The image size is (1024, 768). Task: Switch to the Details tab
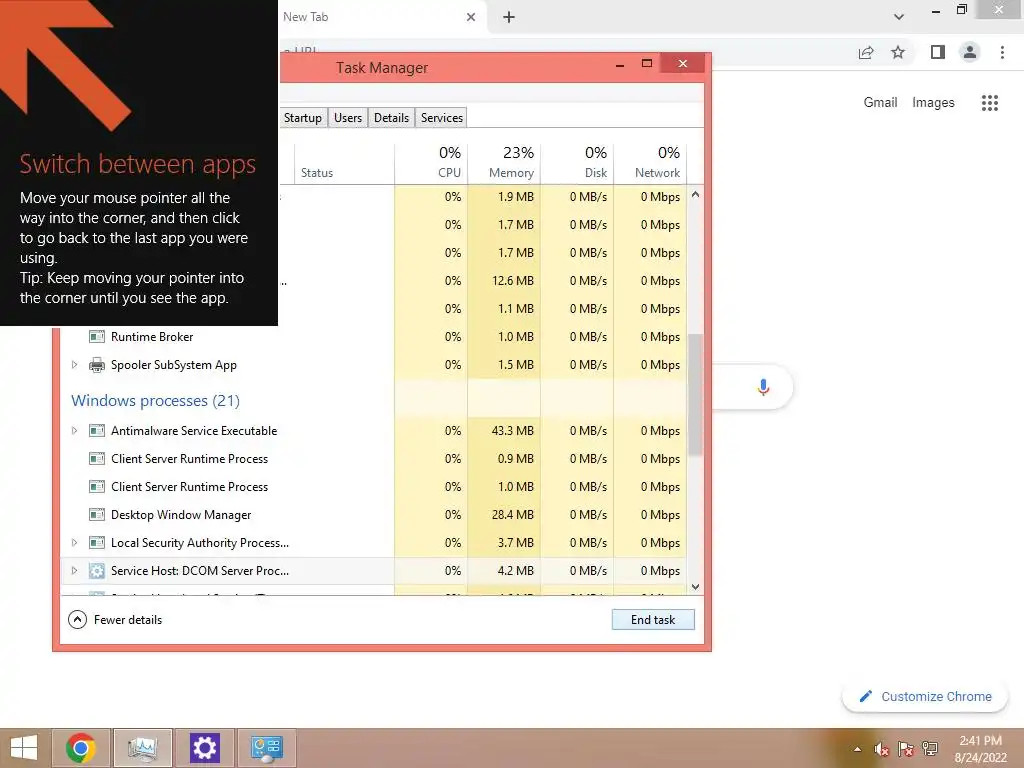(x=391, y=118)
